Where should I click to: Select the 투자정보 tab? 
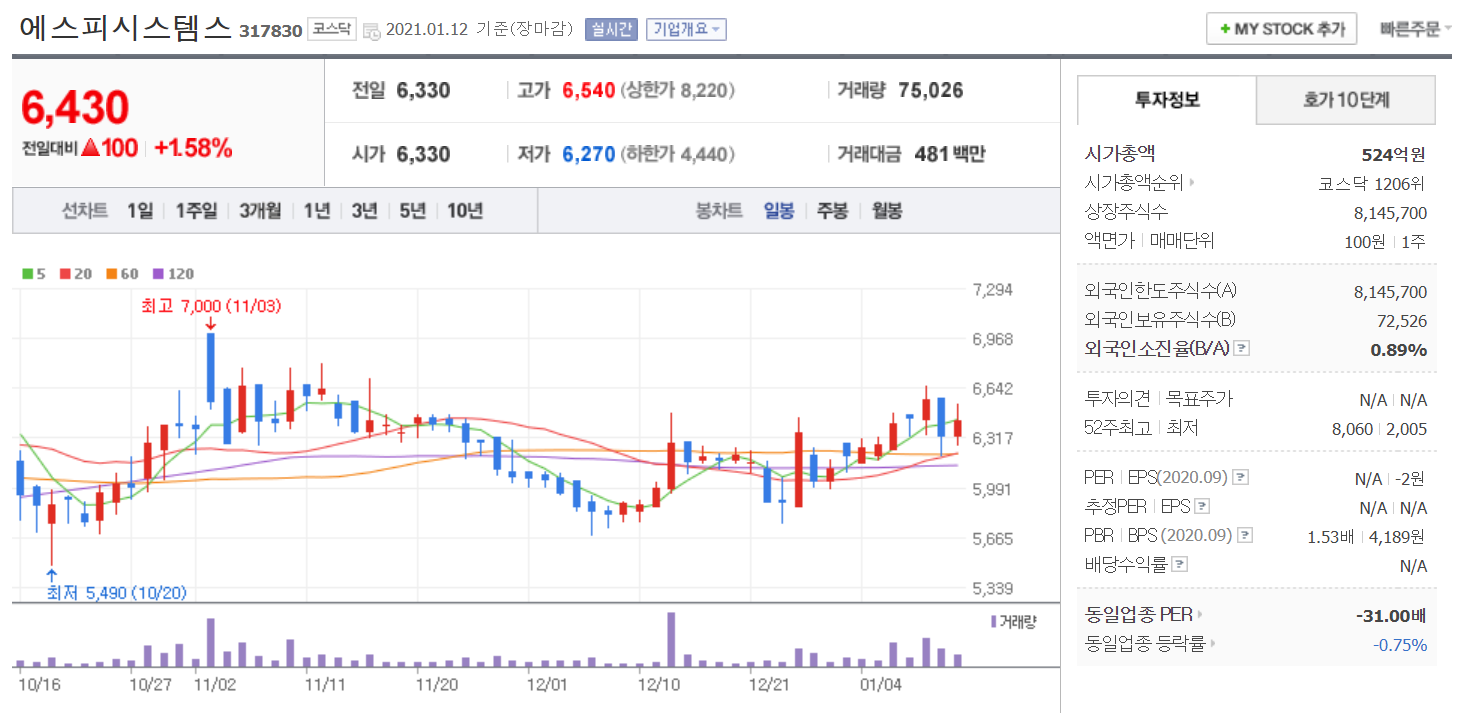click(1167, 100)
